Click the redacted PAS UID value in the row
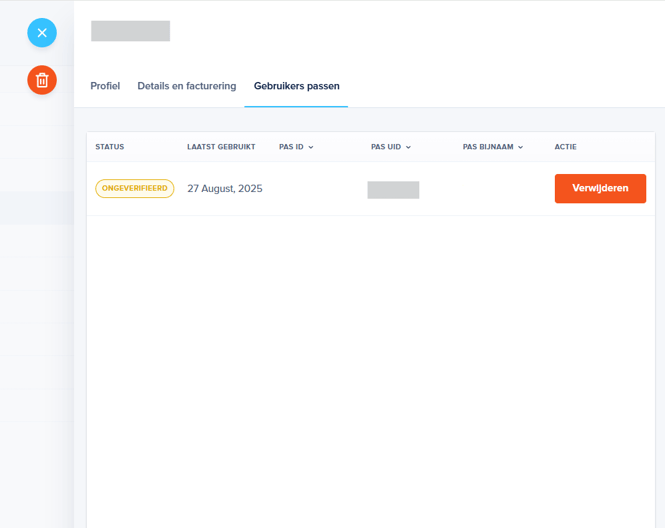 [x=393, y=189]
